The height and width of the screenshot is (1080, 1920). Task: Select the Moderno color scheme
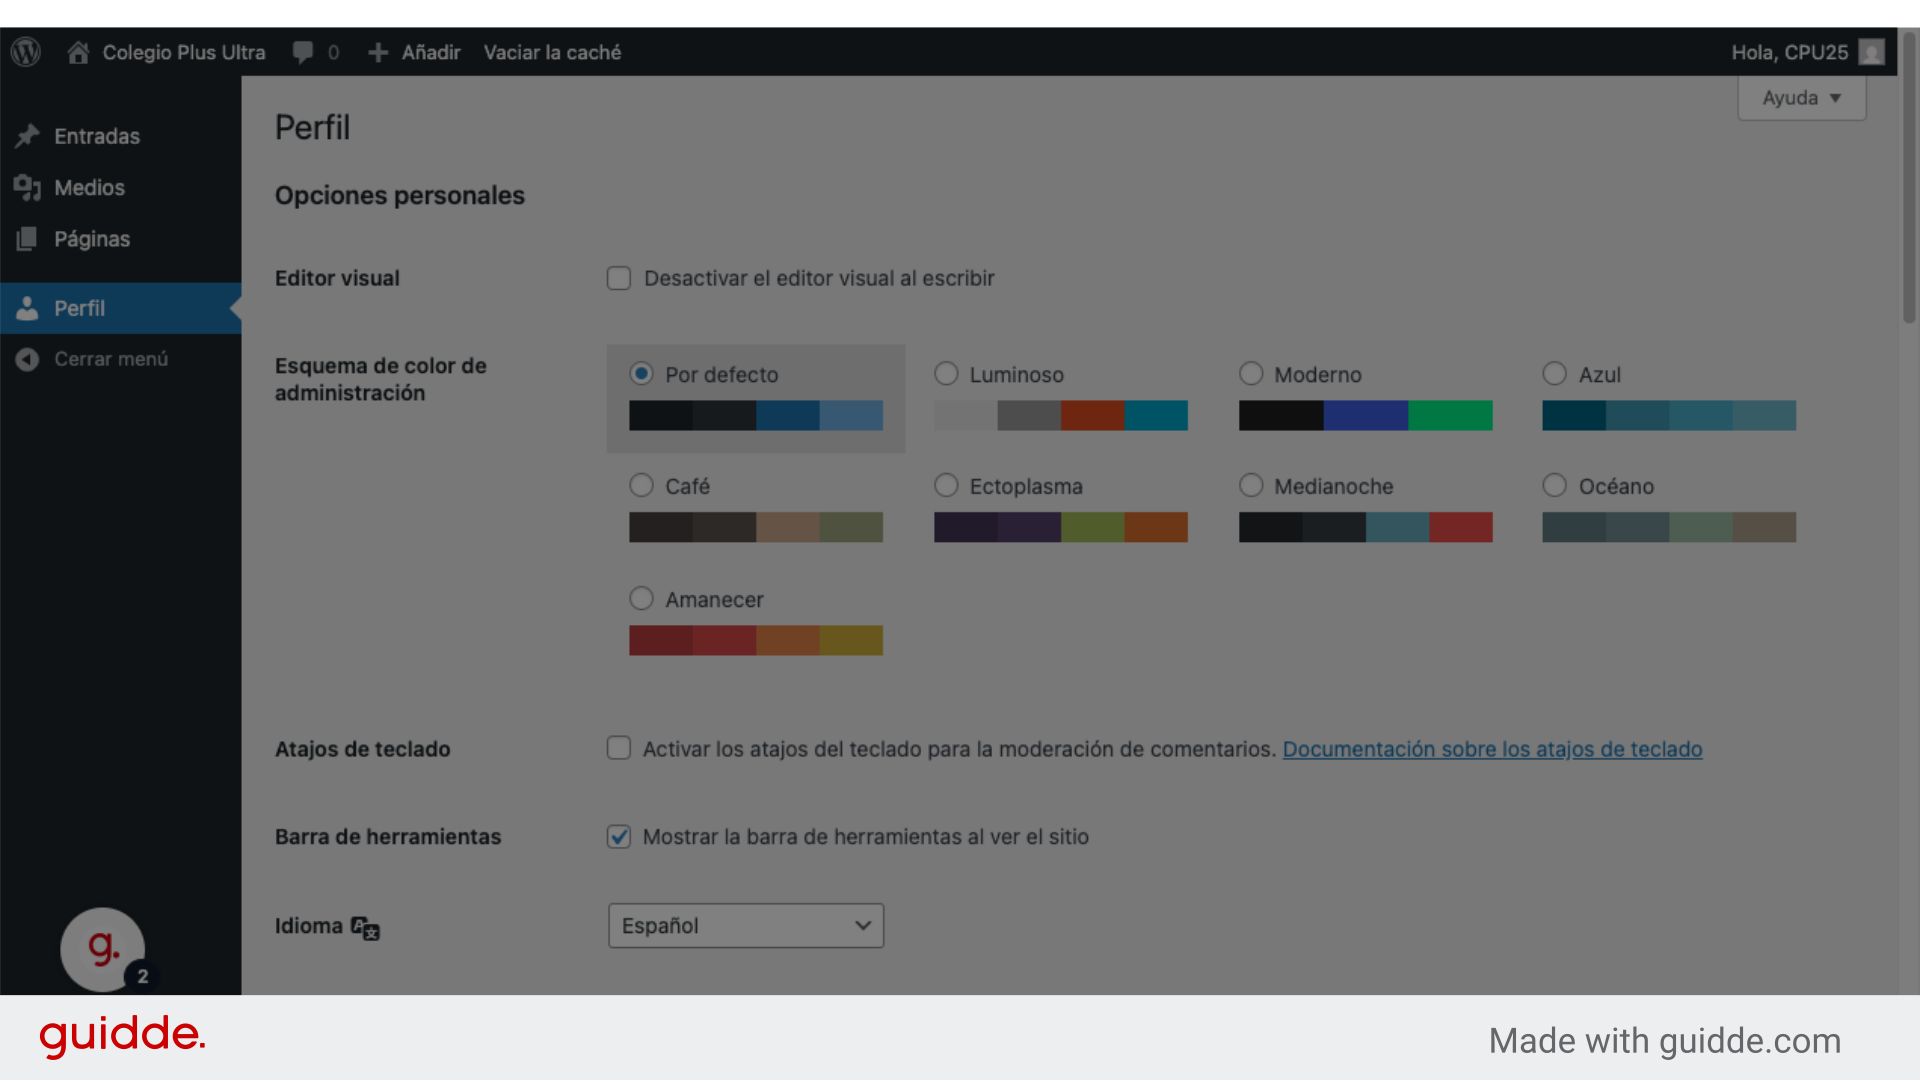pos(1251,374)
